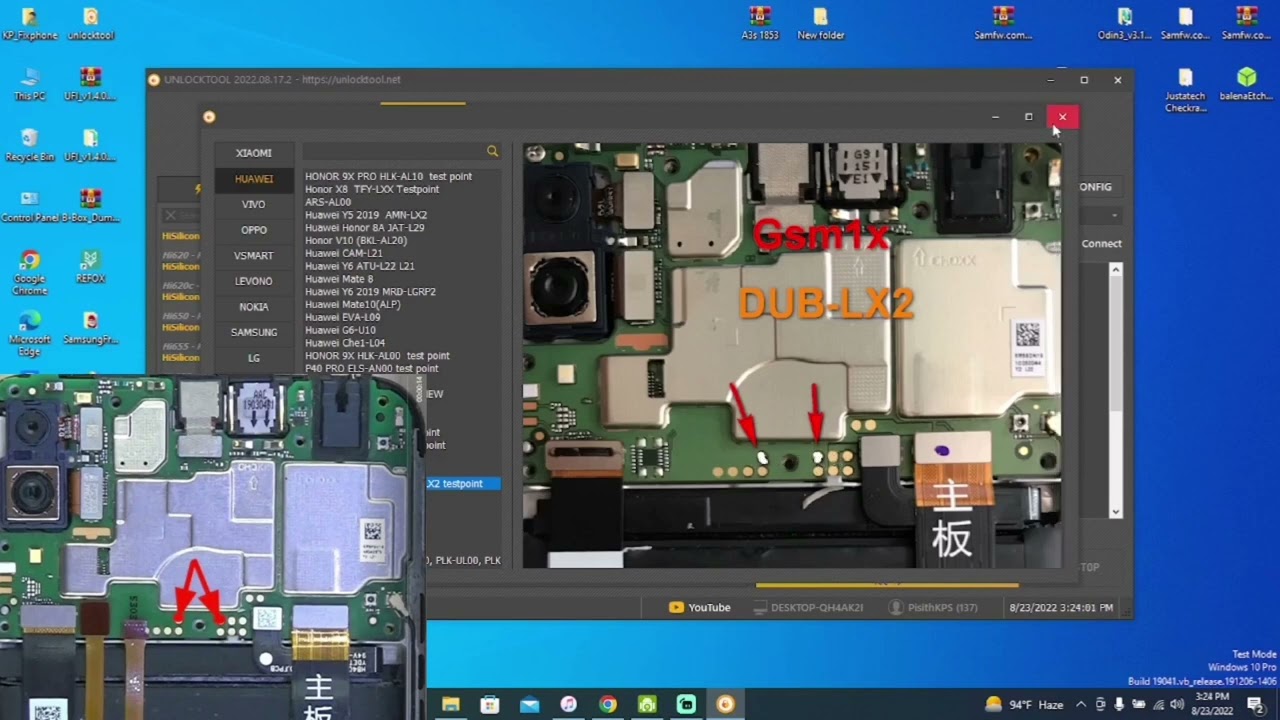Select the SAMSUNG brand tab

click(x=254, y=332)
